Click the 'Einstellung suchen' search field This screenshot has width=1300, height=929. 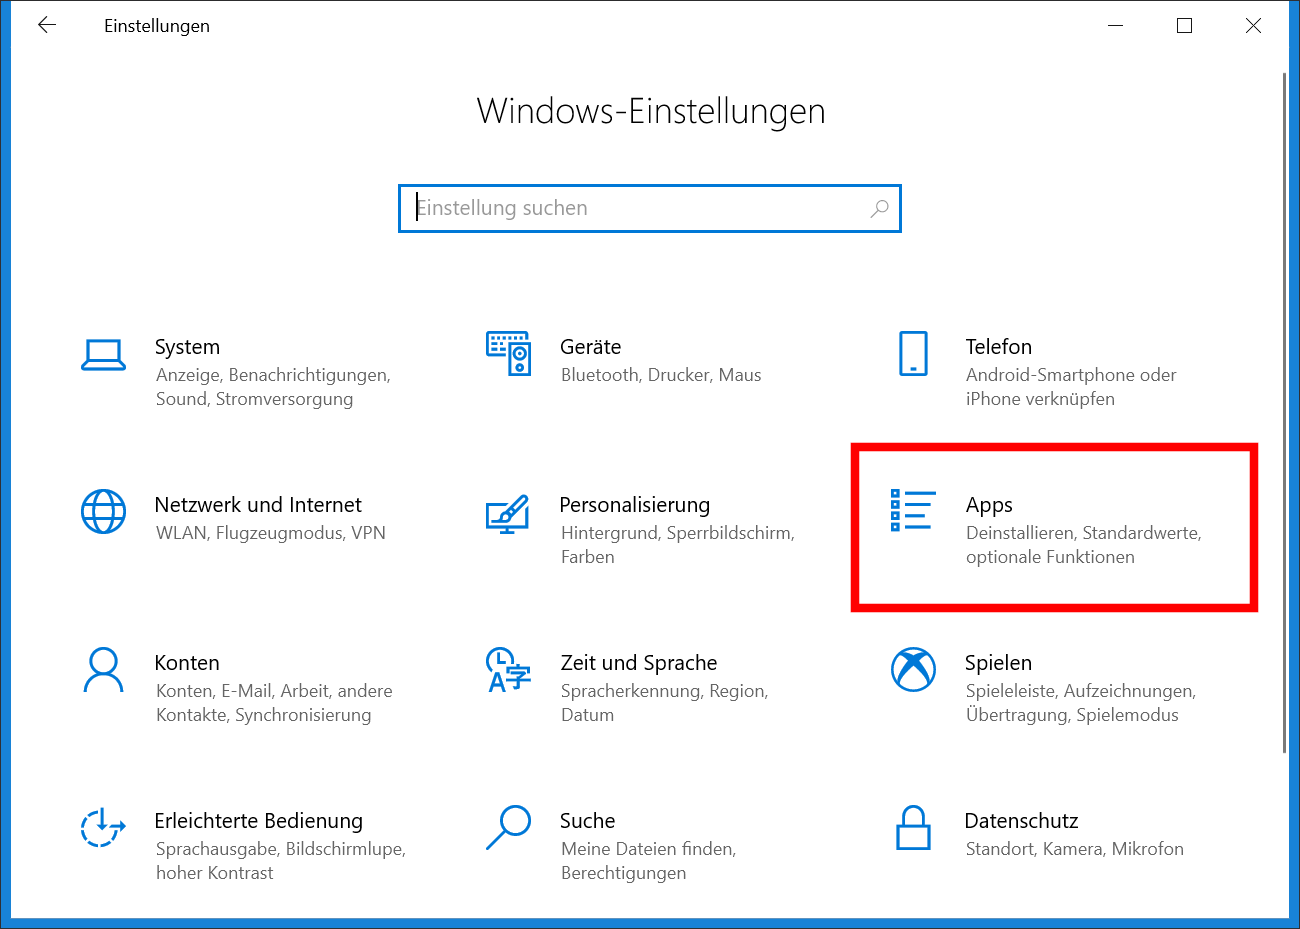640,208
